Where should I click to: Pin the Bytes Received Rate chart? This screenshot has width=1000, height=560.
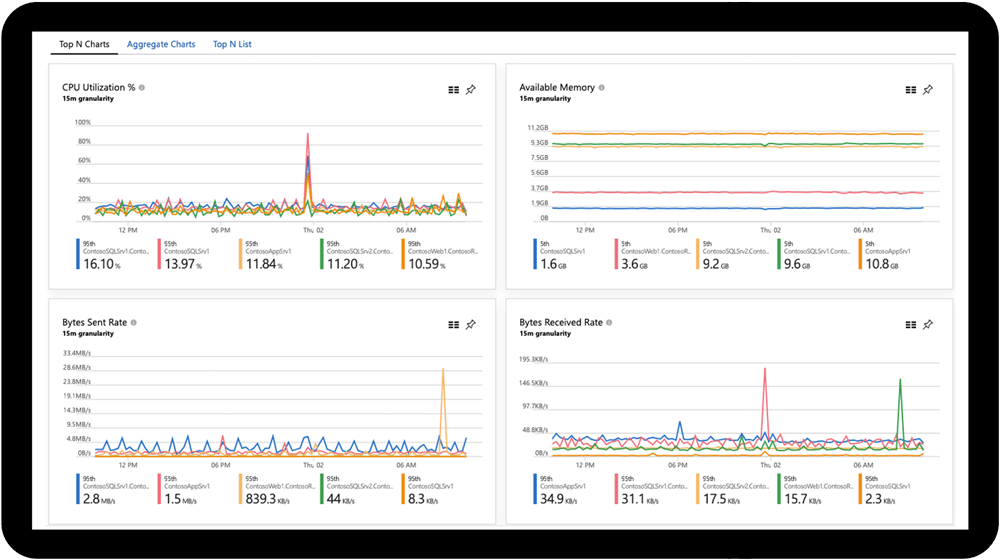tap(928, 325)
